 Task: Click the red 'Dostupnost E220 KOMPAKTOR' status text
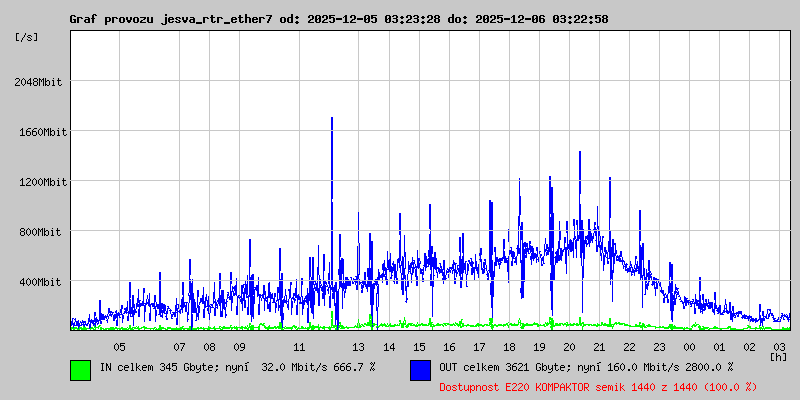pos(597,386)
